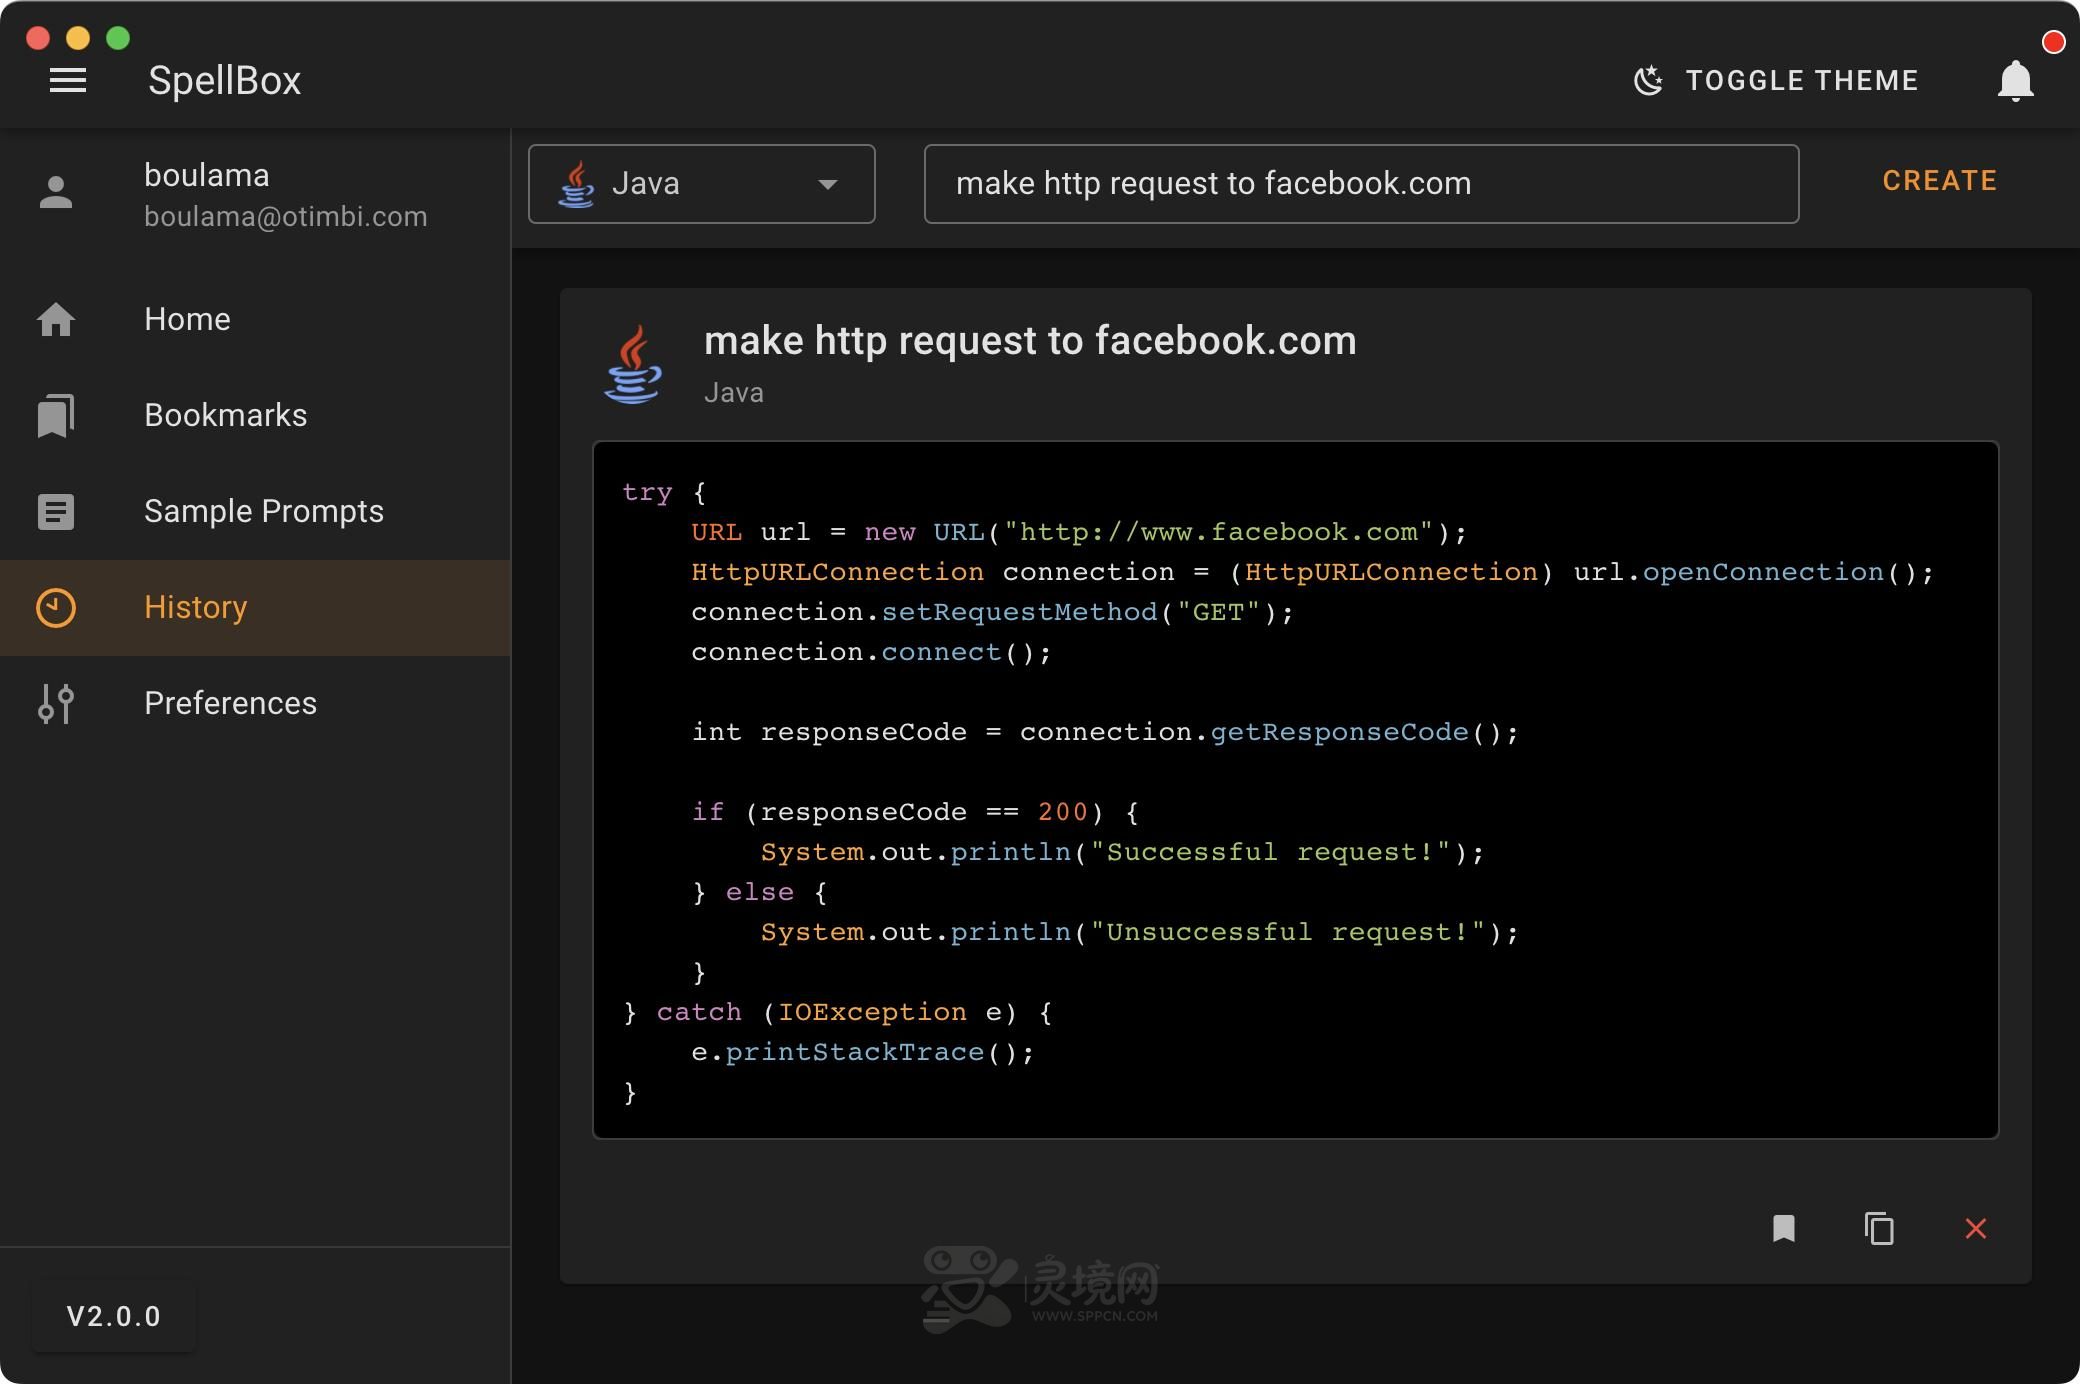Delete this history entry with the red X
2080x1384 pixels.
coord(1976,1229)
